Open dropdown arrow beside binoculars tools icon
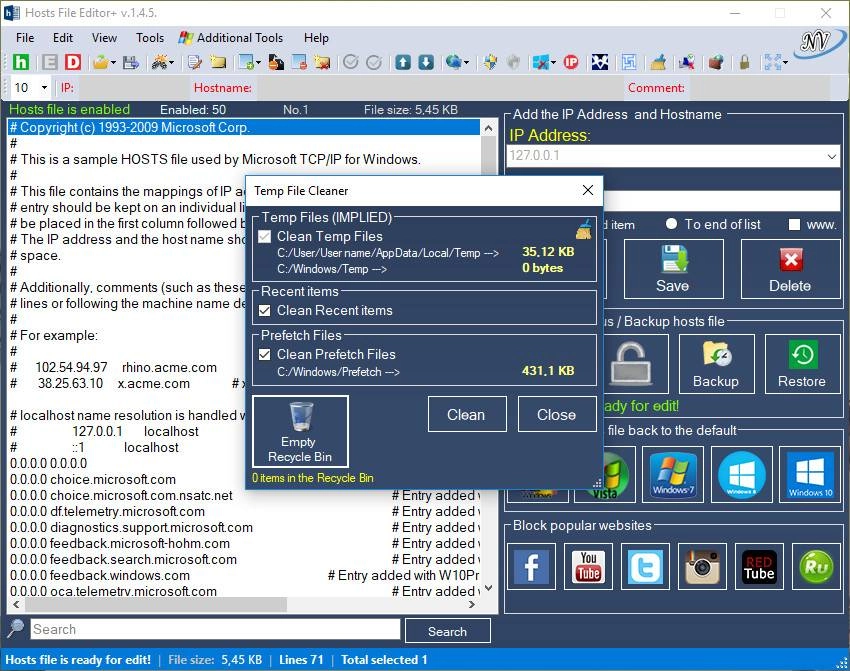This screenshot has width=850, height=671. pos(171,63)
